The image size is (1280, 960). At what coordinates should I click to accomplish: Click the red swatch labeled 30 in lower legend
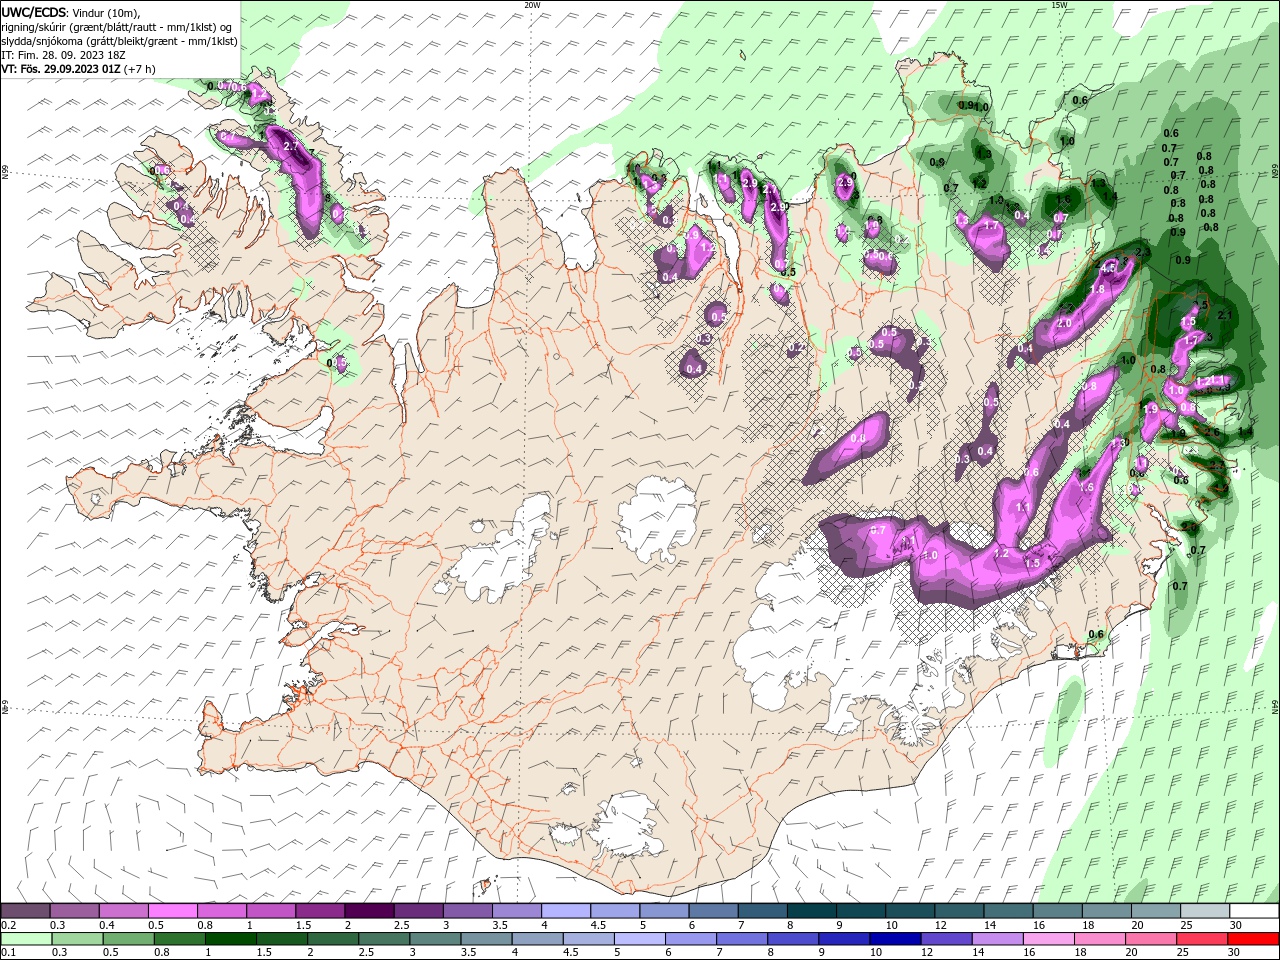point(1253,939)
